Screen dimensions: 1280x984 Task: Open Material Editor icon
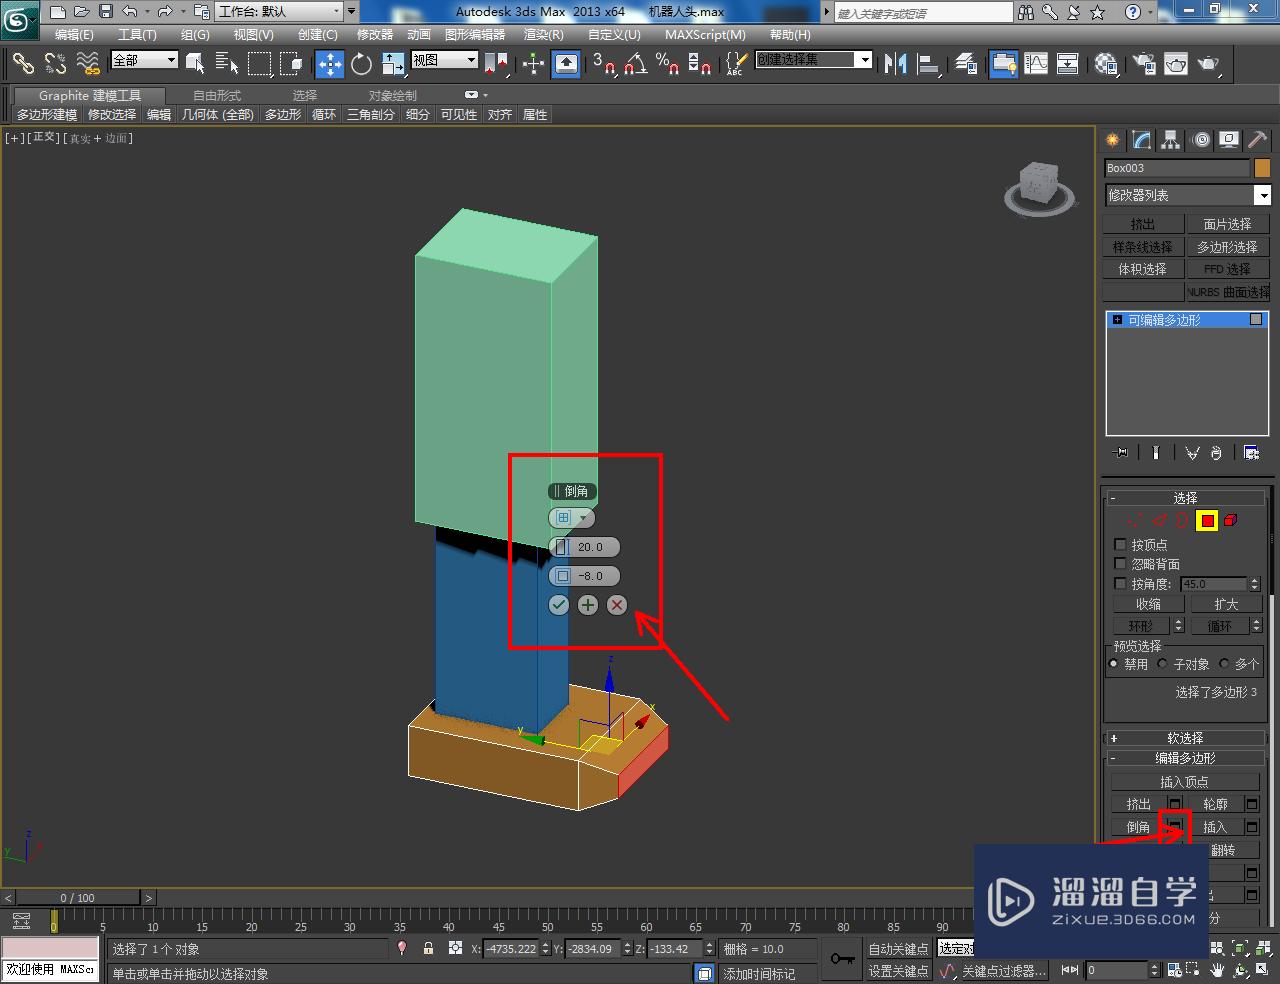[x=1106, y=64]
